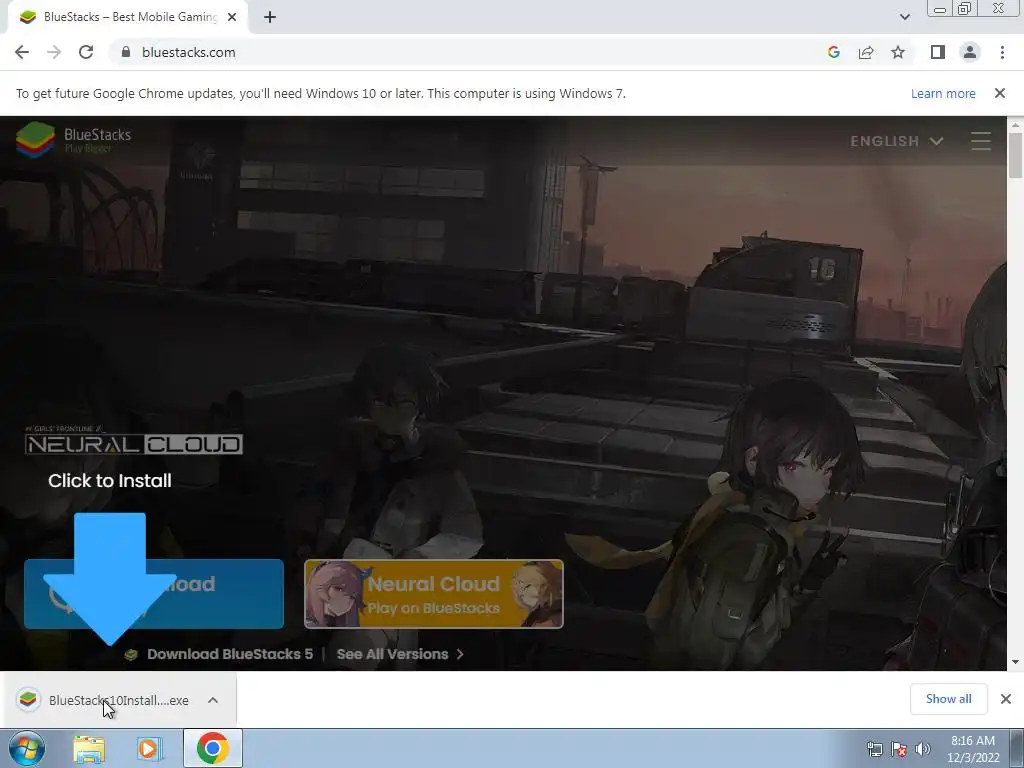Expand the download item options chevron
This screenshot has width=1024, height=768.
213,700
